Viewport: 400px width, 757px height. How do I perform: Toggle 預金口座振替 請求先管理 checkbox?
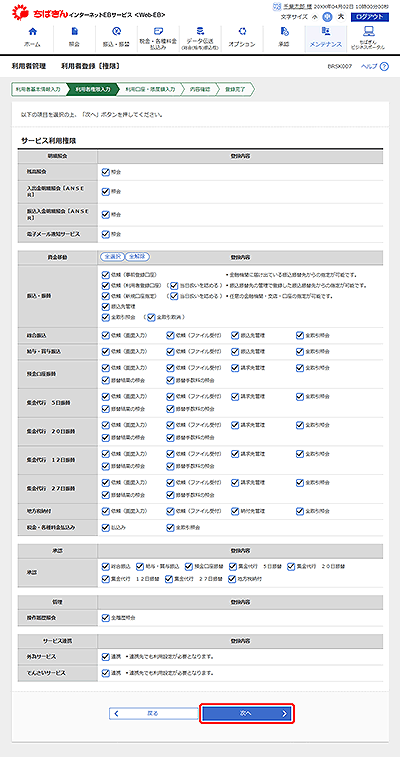(235, 368)
